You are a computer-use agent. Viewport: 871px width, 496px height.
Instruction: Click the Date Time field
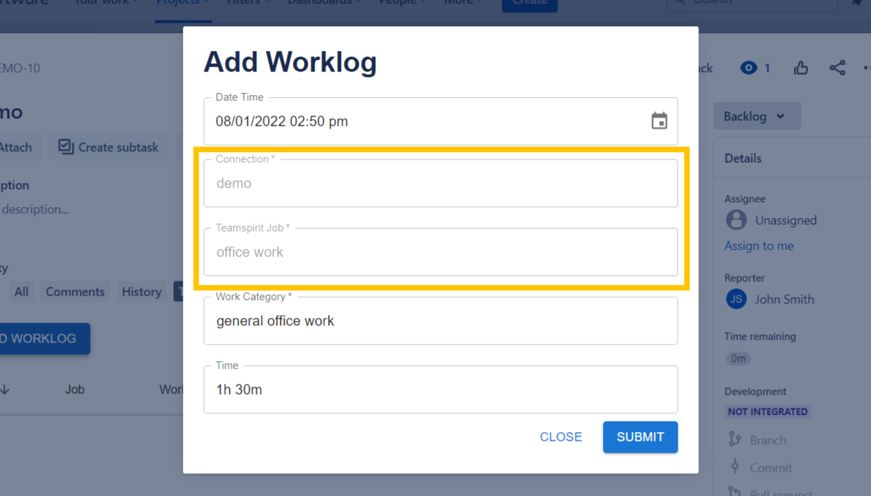[x=420, y=121]
